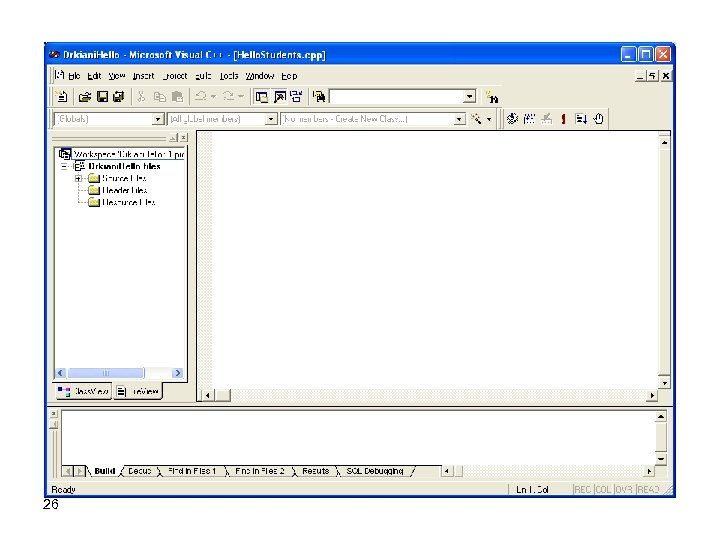The image size is (720, 540).
Task: Click the Copy toolbar icon
Action: click(159, 97)
